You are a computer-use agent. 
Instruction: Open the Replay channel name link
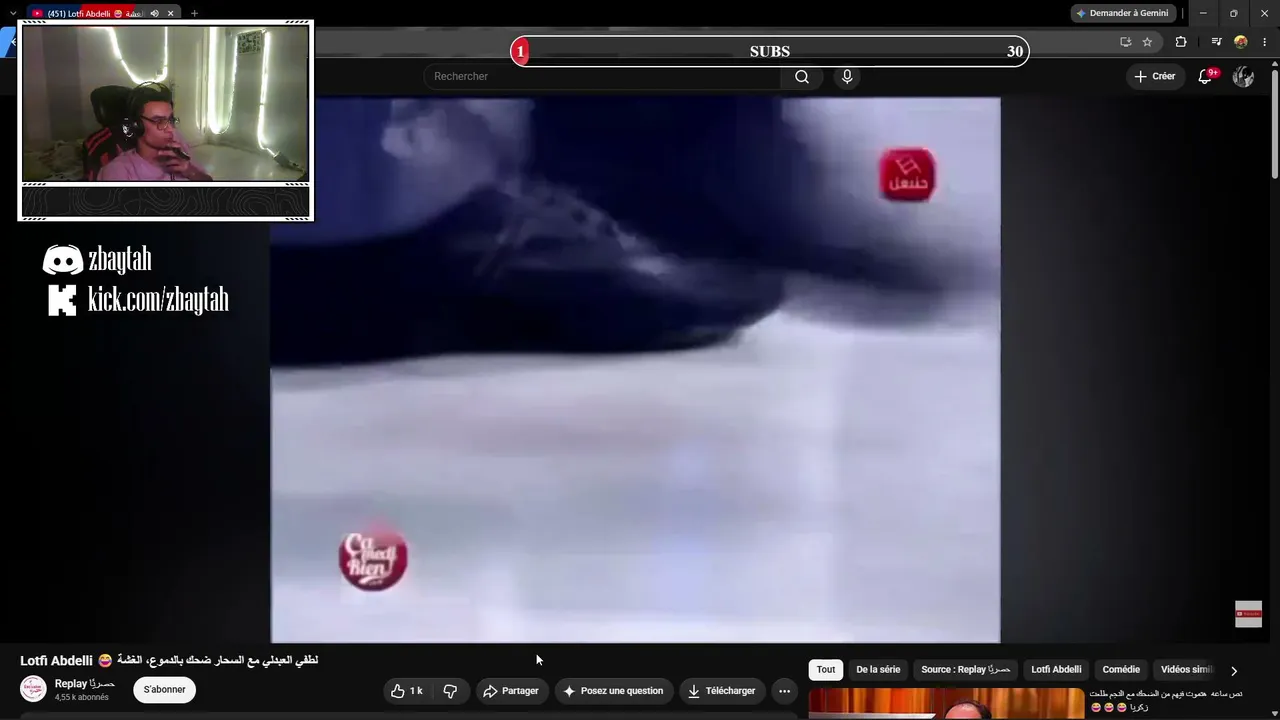[x=85, y=684]
